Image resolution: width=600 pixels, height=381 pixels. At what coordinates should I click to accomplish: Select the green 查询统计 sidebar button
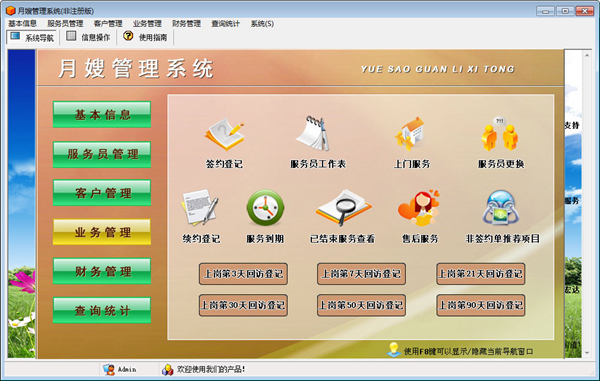[102, 310]
